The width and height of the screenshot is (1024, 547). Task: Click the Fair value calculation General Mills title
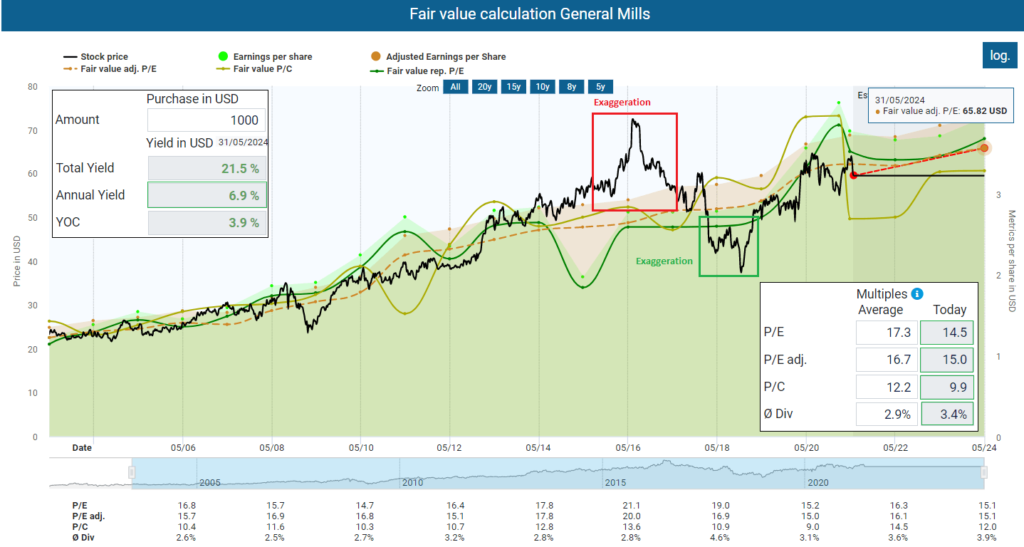click(530, 14)
